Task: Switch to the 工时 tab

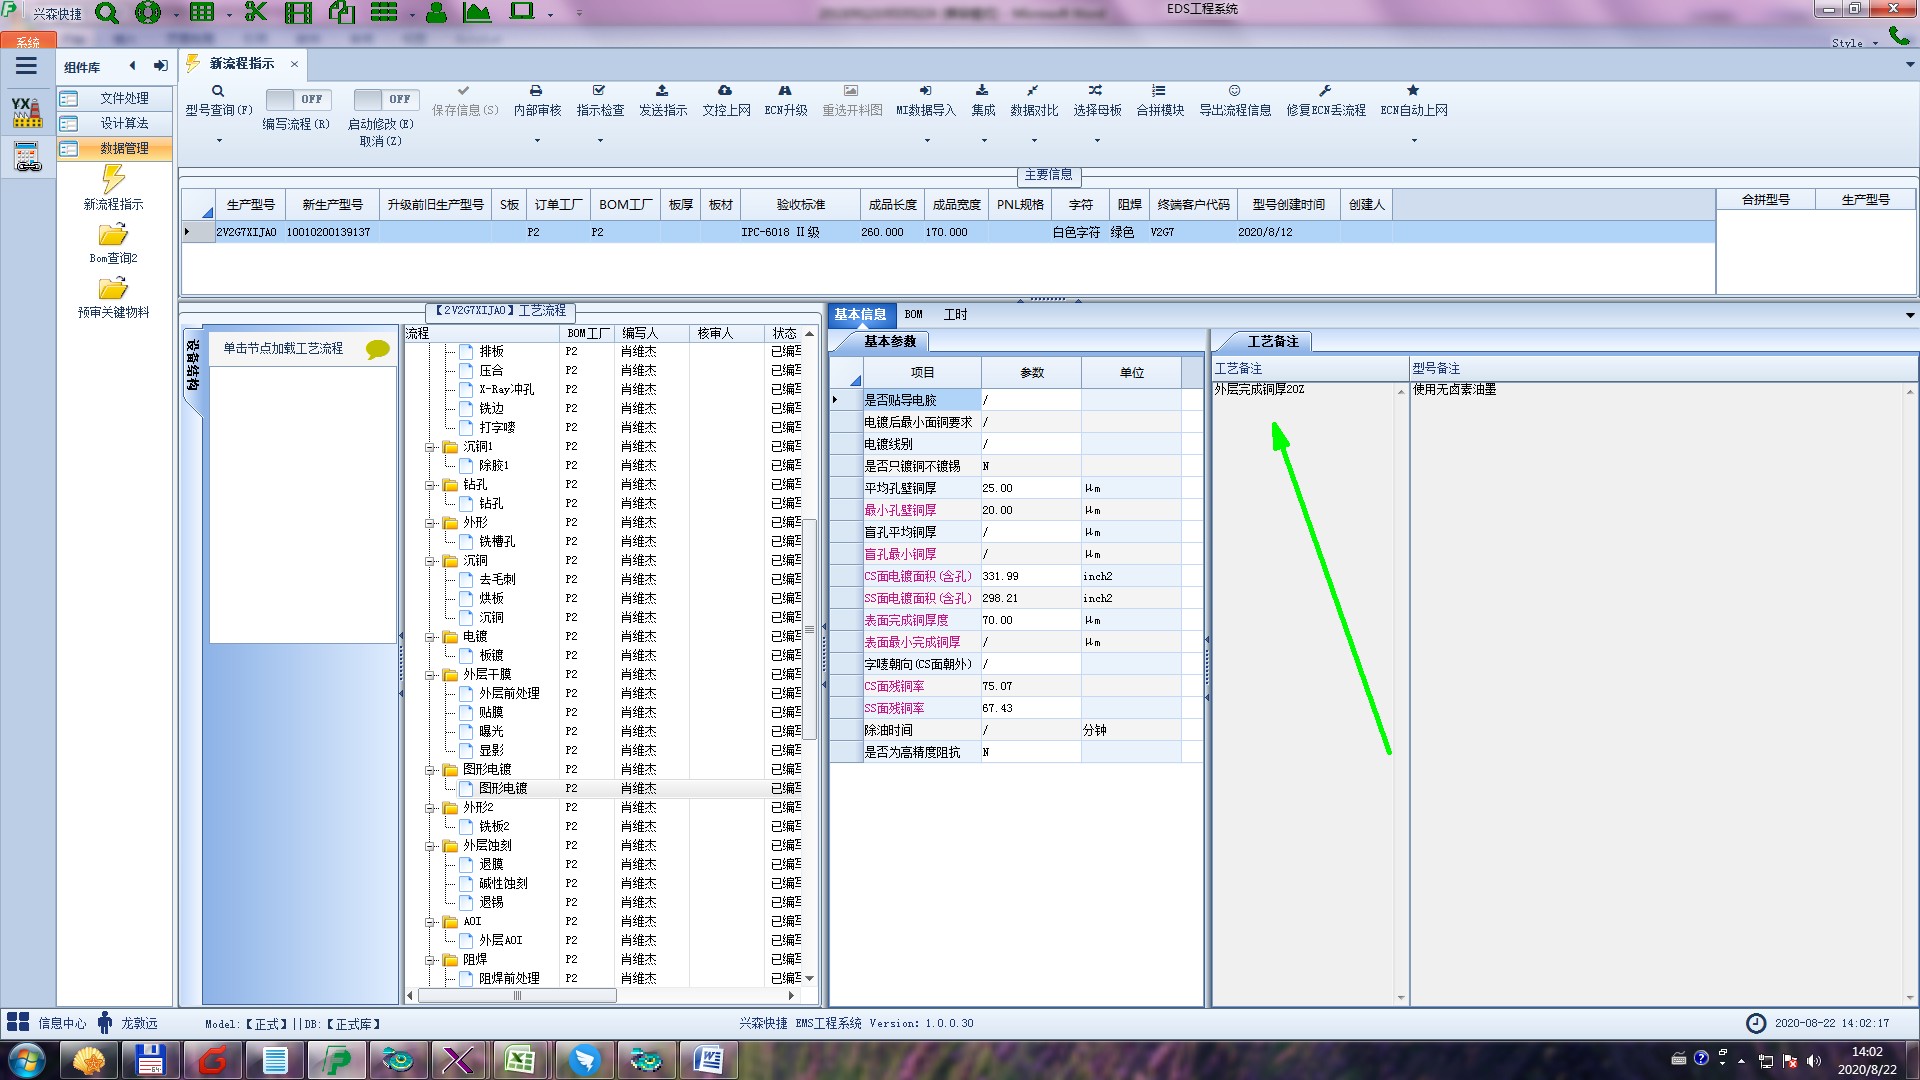Action: (955, 314)
